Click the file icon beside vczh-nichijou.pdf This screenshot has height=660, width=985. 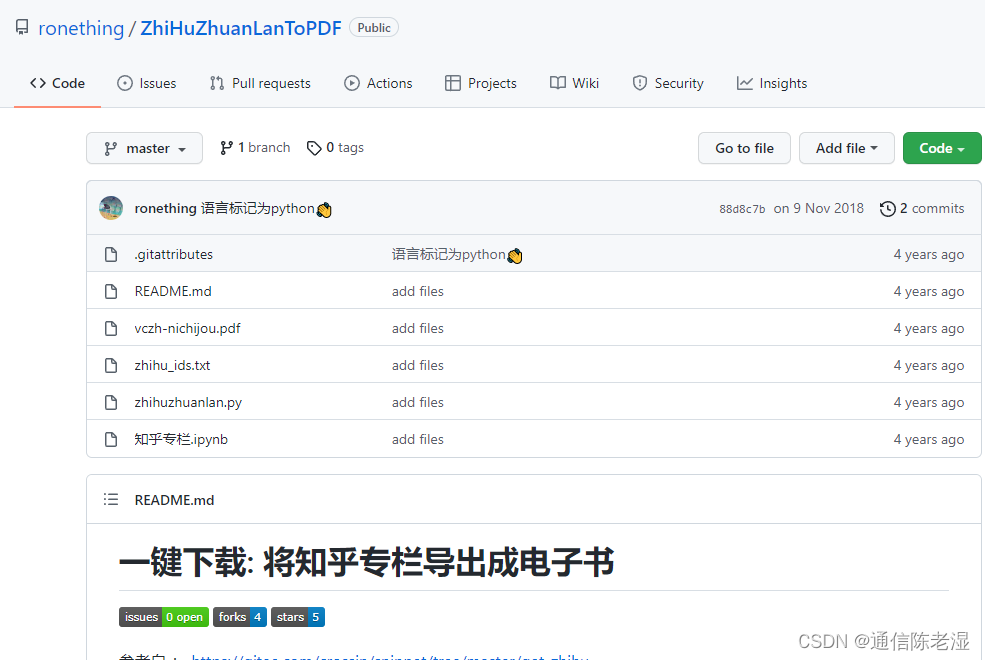pos(111,328)
